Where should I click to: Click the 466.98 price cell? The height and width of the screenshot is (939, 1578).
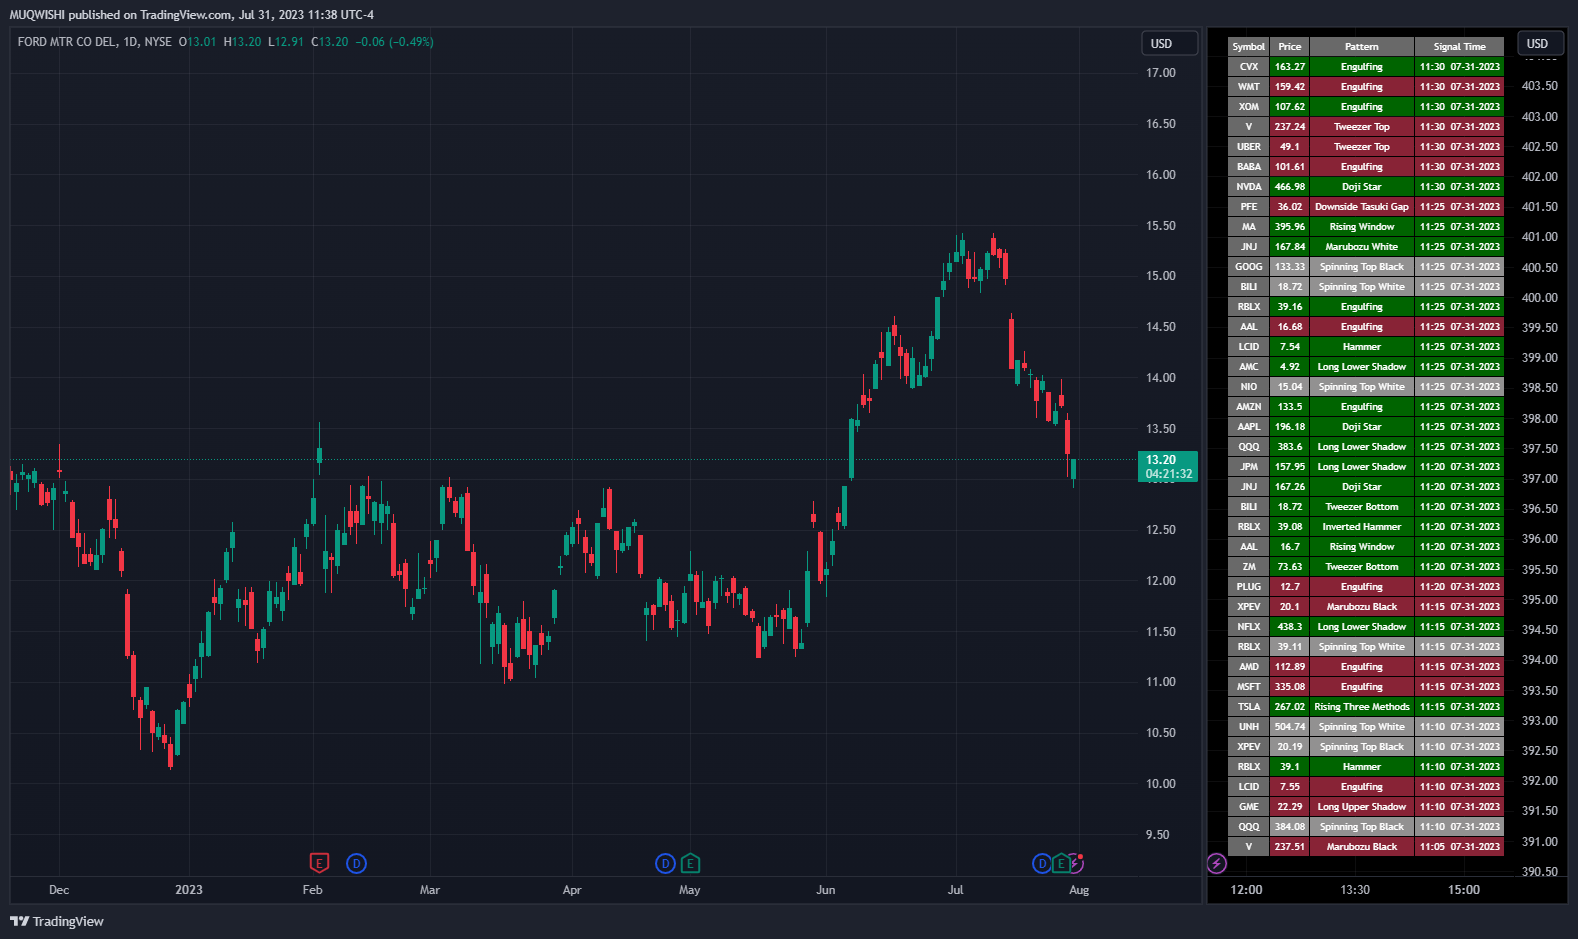tap(1290, 187)
